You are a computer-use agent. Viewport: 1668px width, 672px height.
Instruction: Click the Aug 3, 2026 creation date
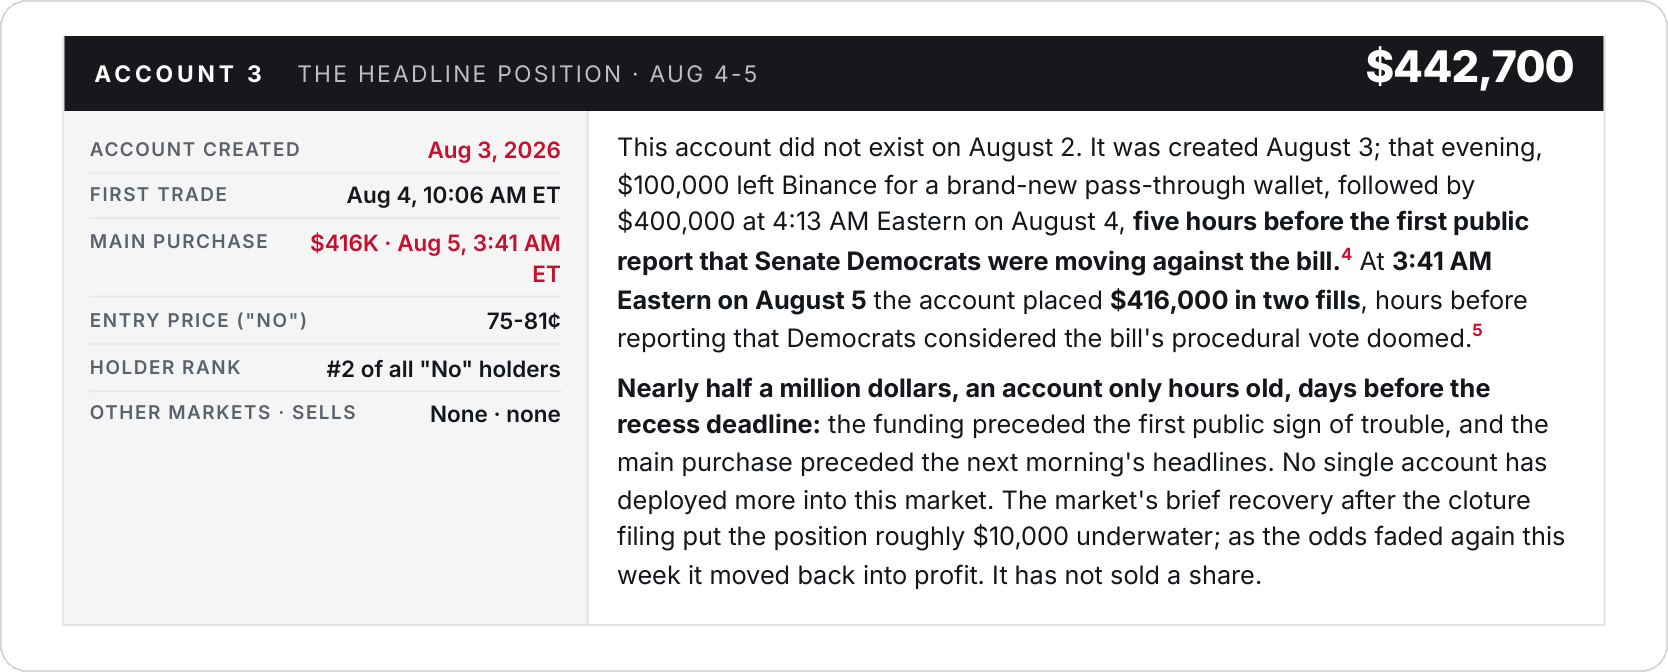point(494,150)
